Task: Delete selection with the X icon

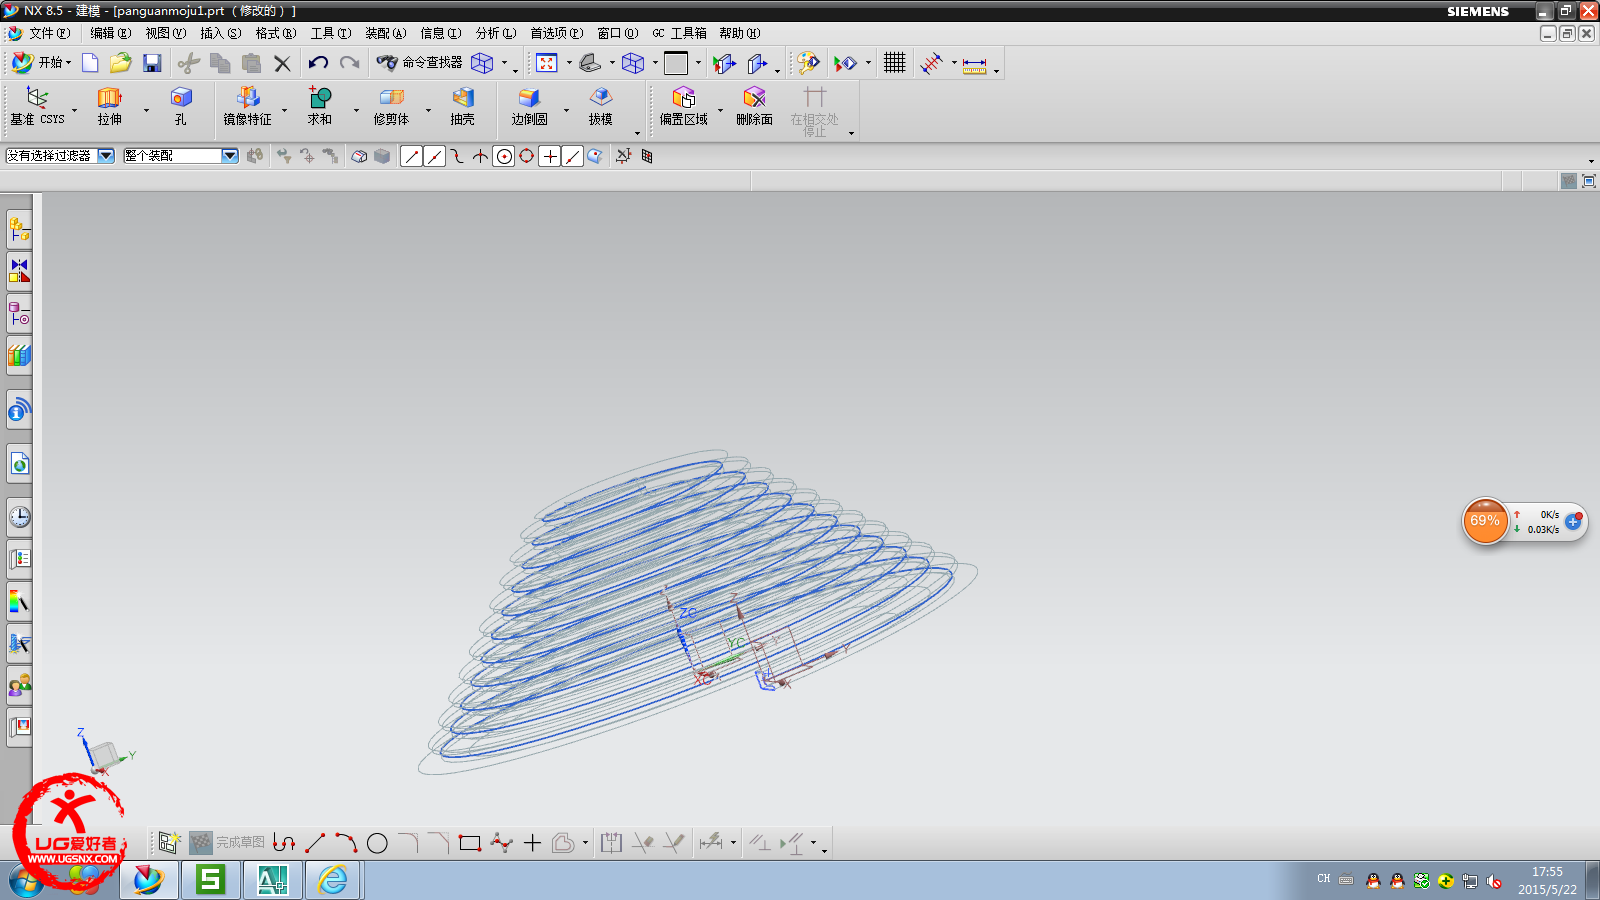Action: pyautogui.click(x=283, y=63)
